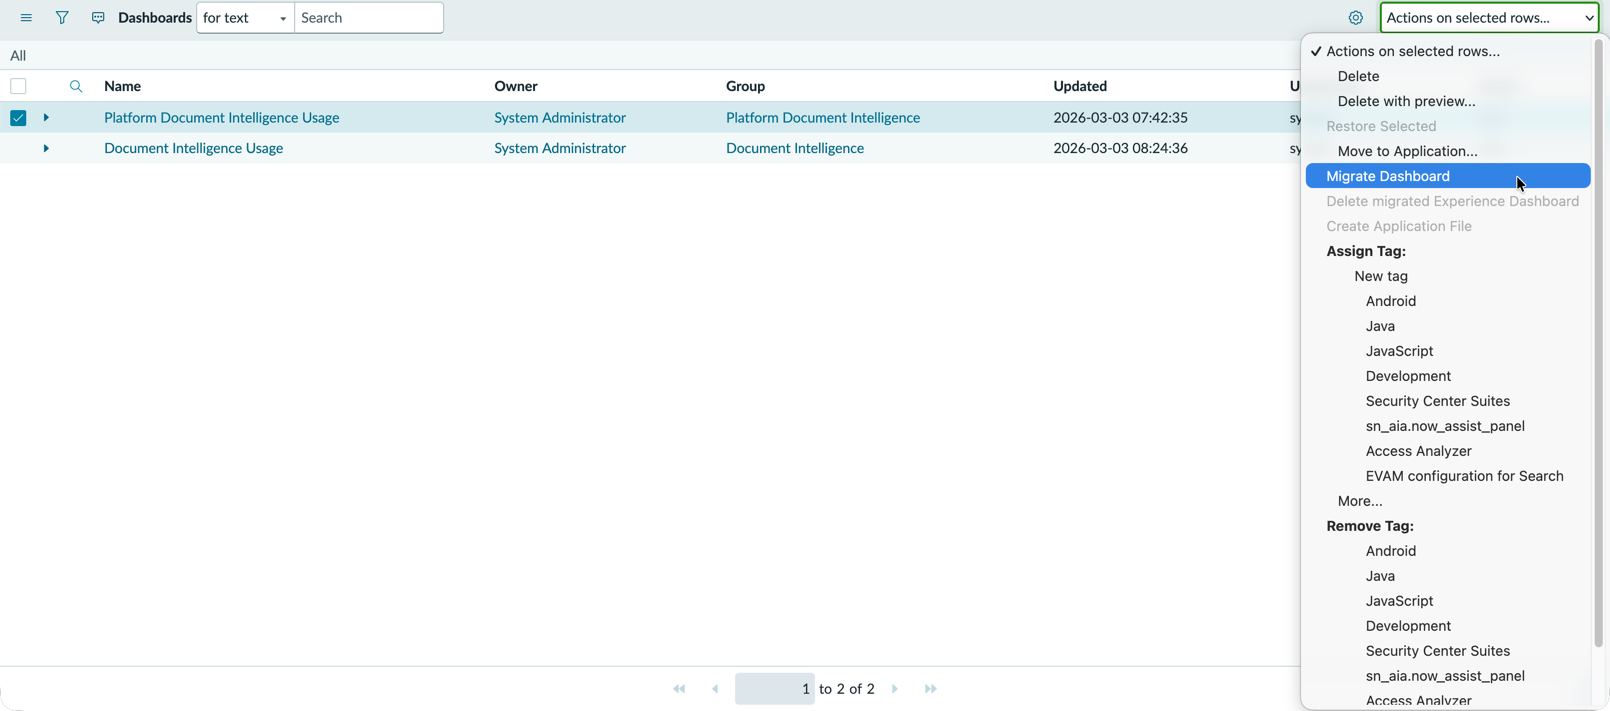
Task: Sort by Name column header
Action: (x=122, y=87)
